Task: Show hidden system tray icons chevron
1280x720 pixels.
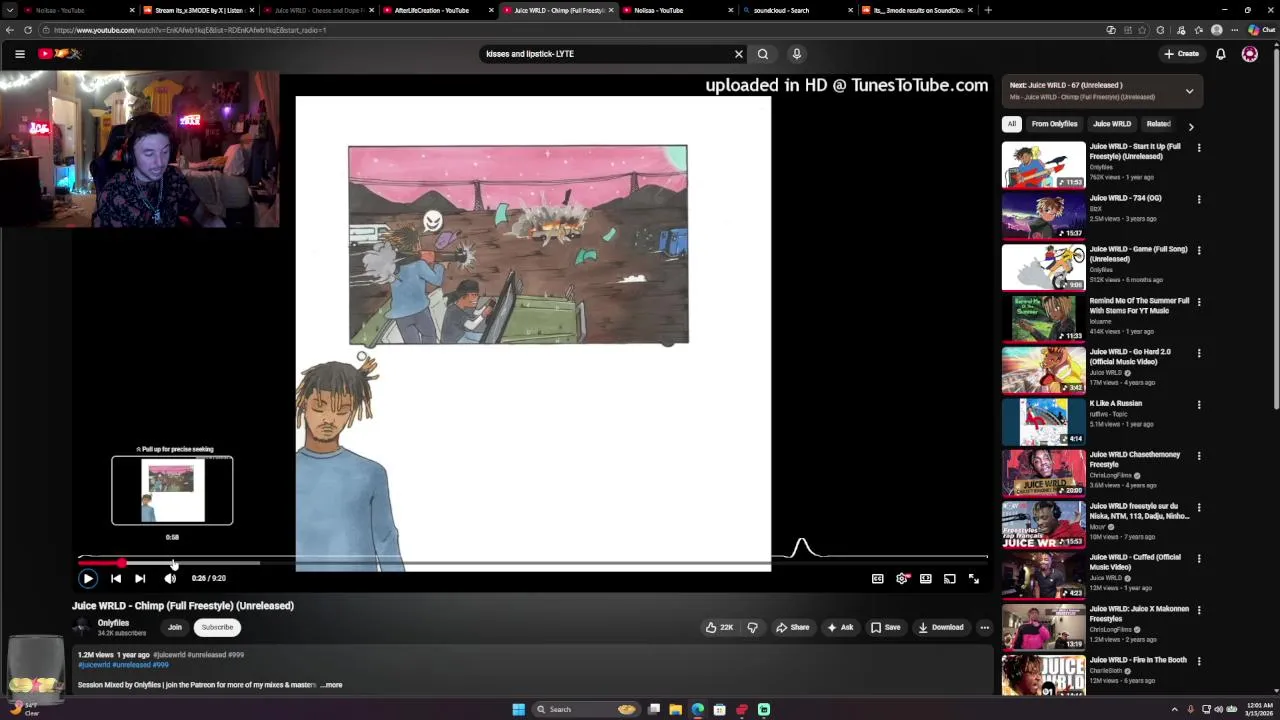Action: tap(1175, 710)
